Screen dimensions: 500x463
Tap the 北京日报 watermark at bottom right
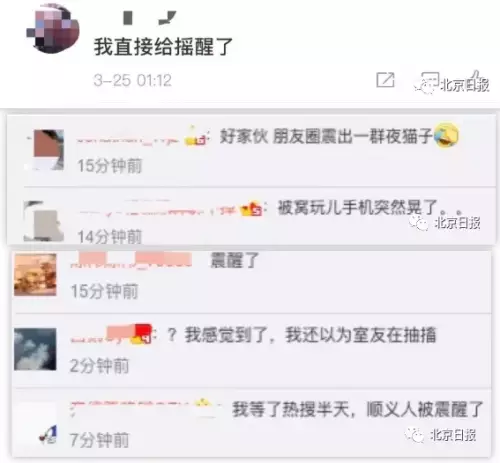(441, 435)
